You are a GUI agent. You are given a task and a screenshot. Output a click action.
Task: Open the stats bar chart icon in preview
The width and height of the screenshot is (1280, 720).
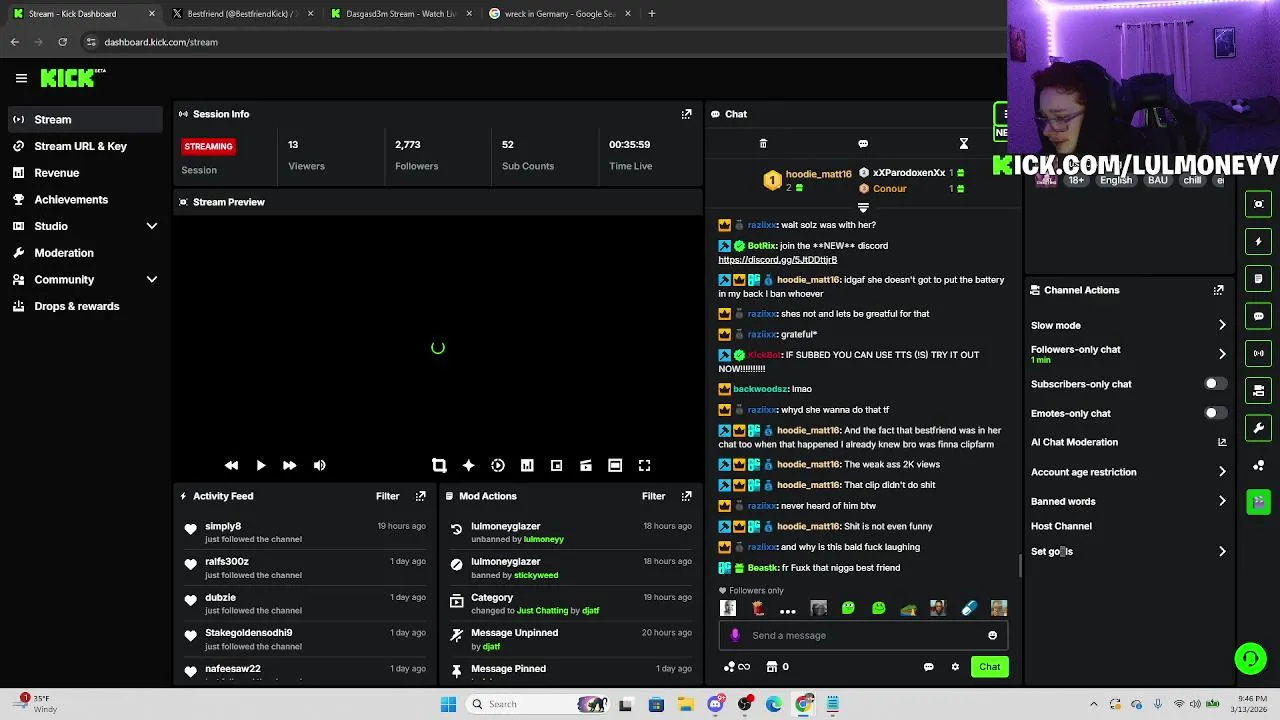527,465
